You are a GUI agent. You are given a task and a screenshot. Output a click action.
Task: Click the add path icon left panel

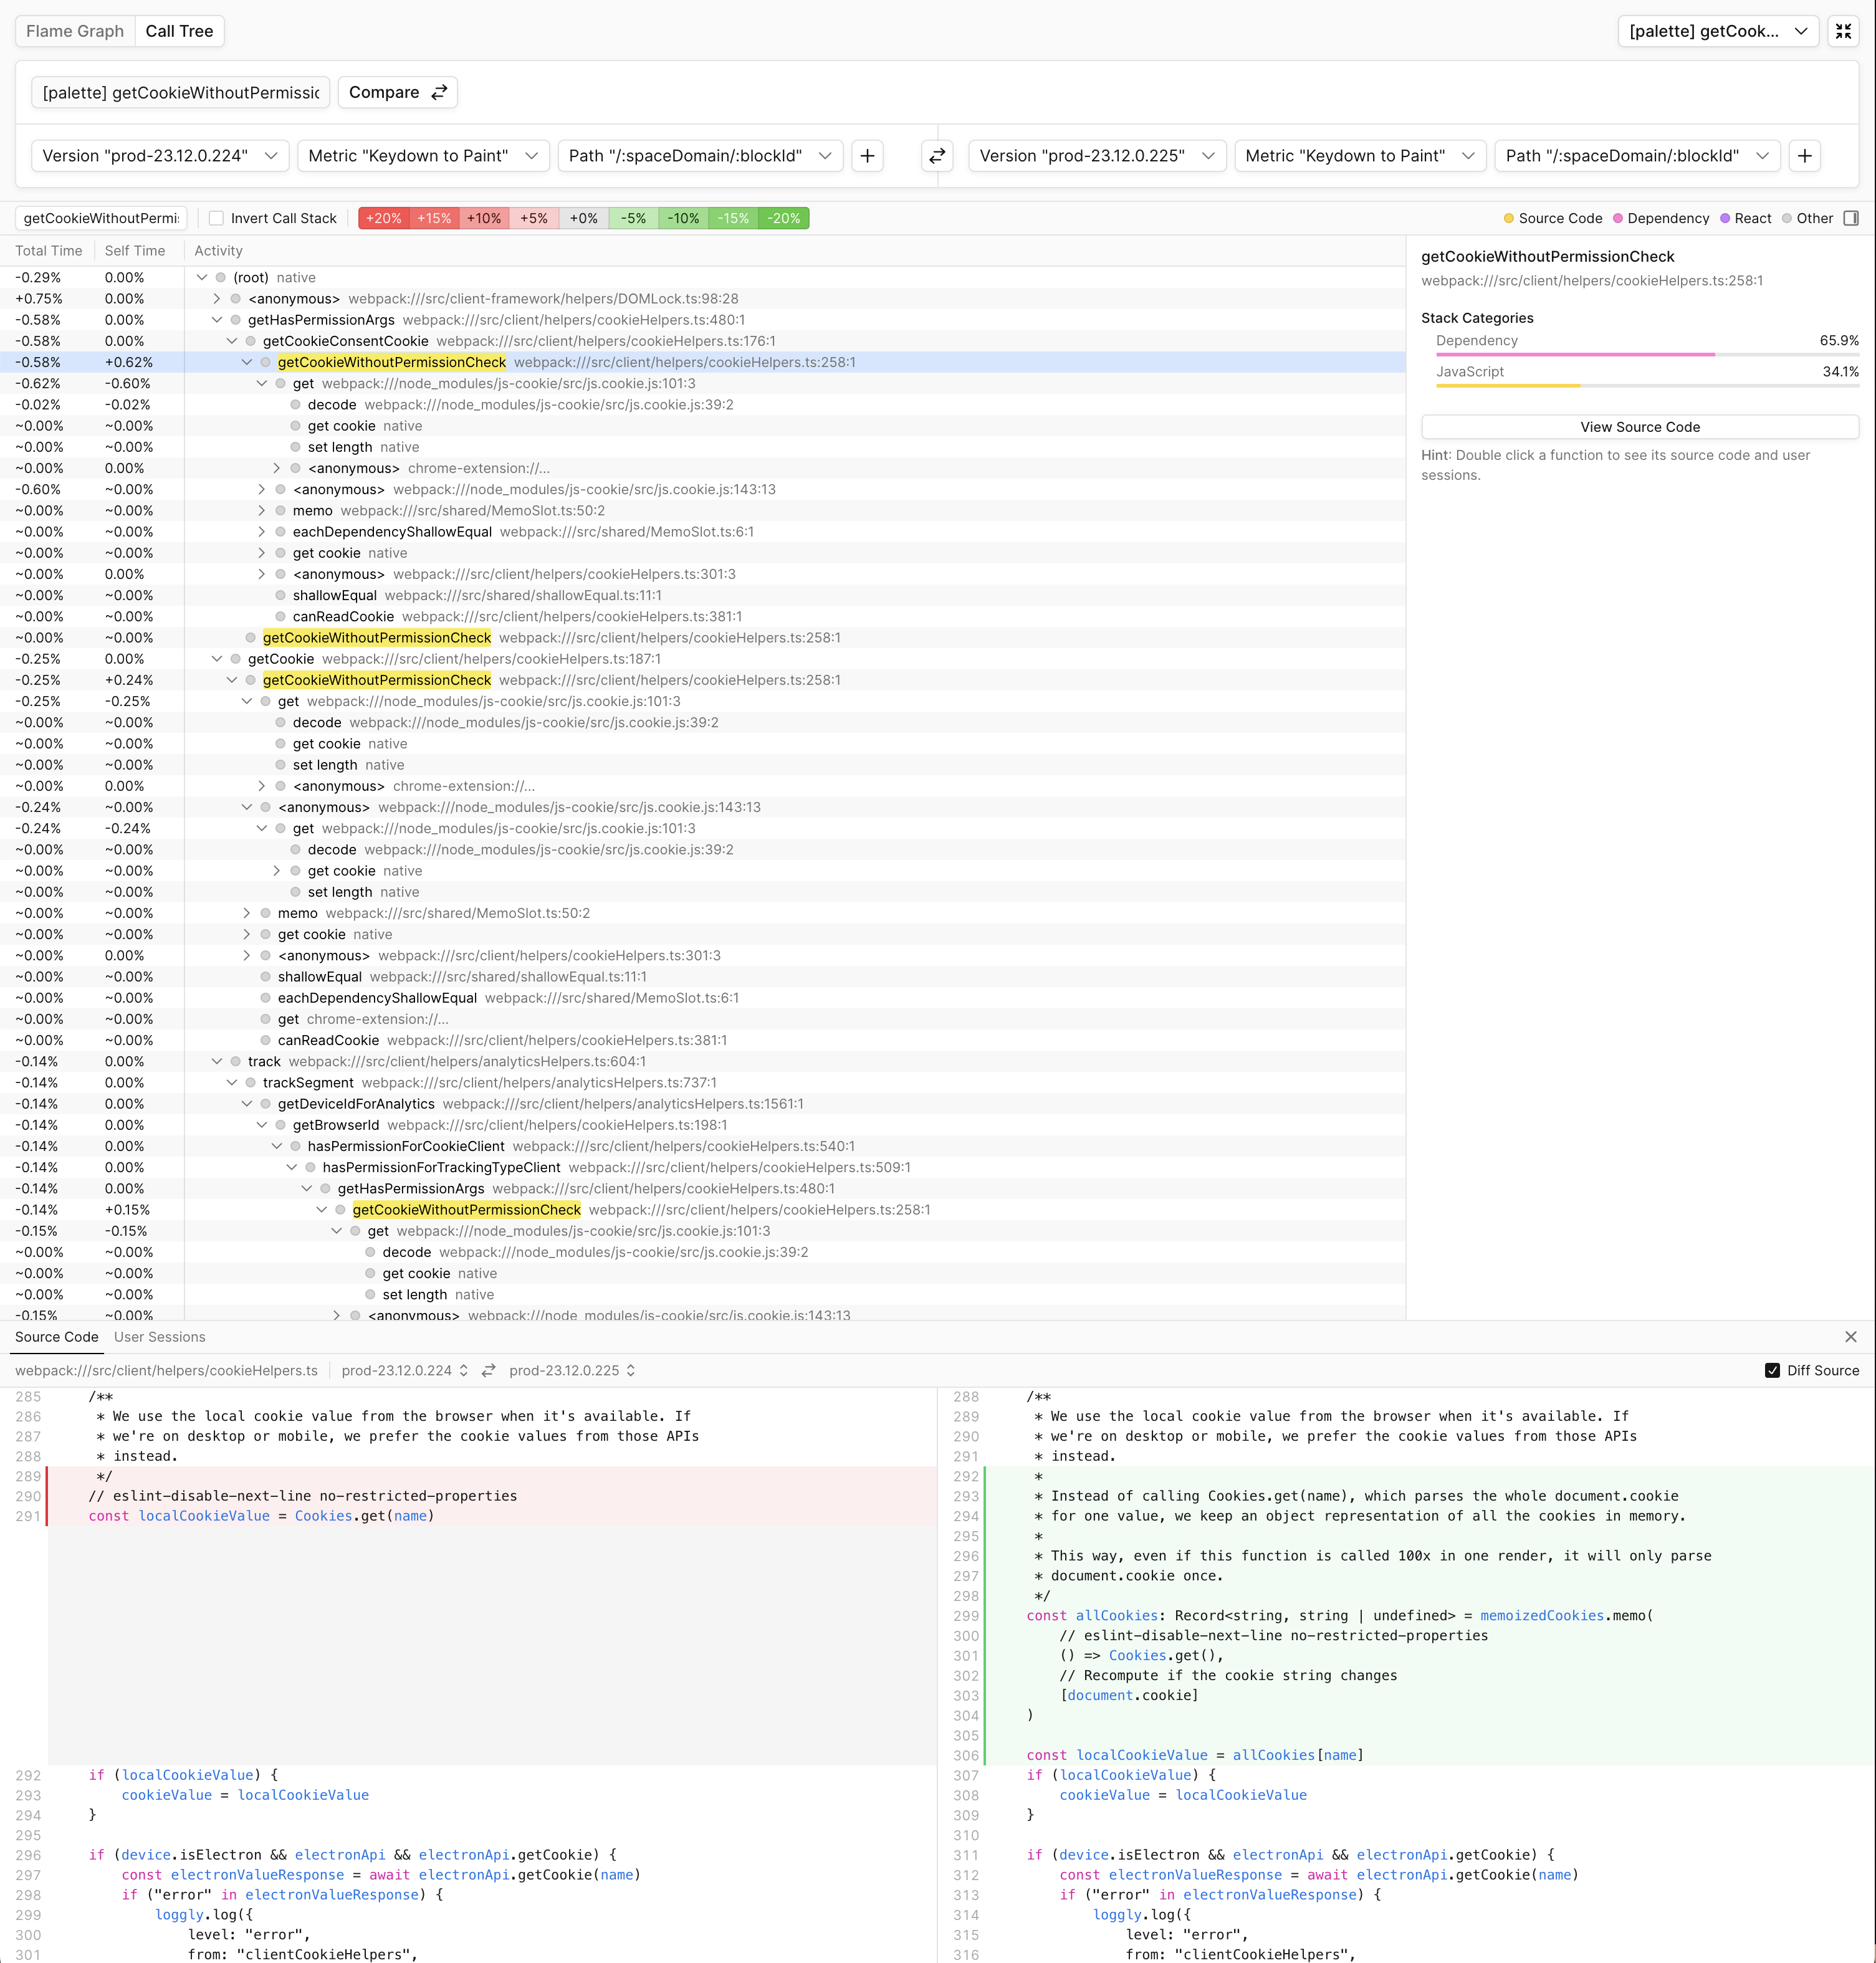pos(869,156)
